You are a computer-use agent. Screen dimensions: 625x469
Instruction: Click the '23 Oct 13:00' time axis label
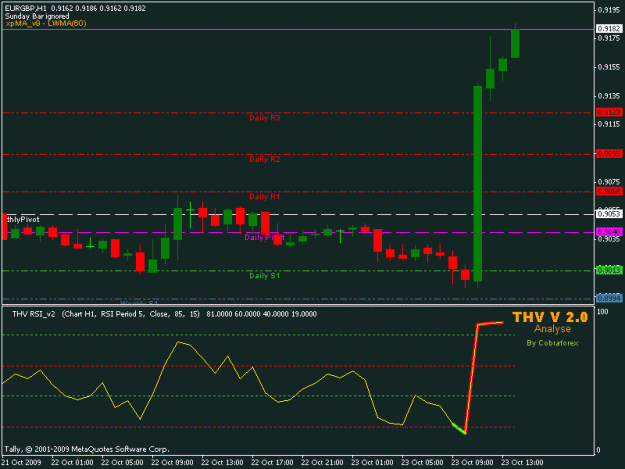click(522, 463)
